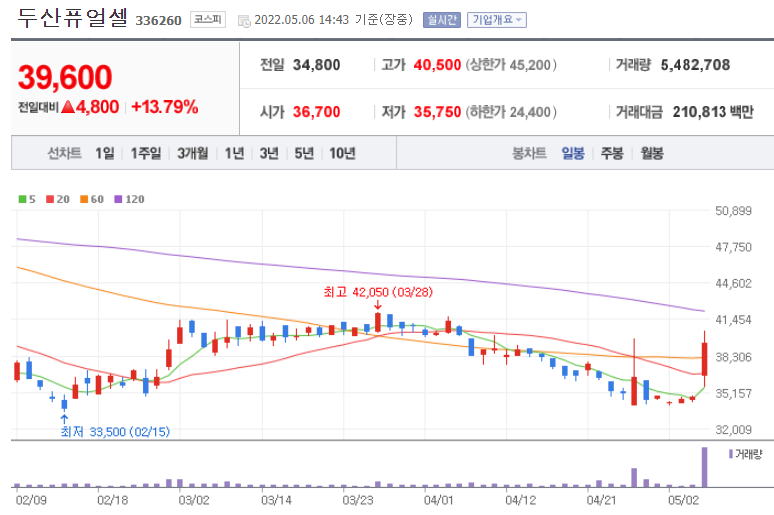This screenshot has width=774, height=515.
Task: Click the 코스피 market badge
Action: [208, 20]
